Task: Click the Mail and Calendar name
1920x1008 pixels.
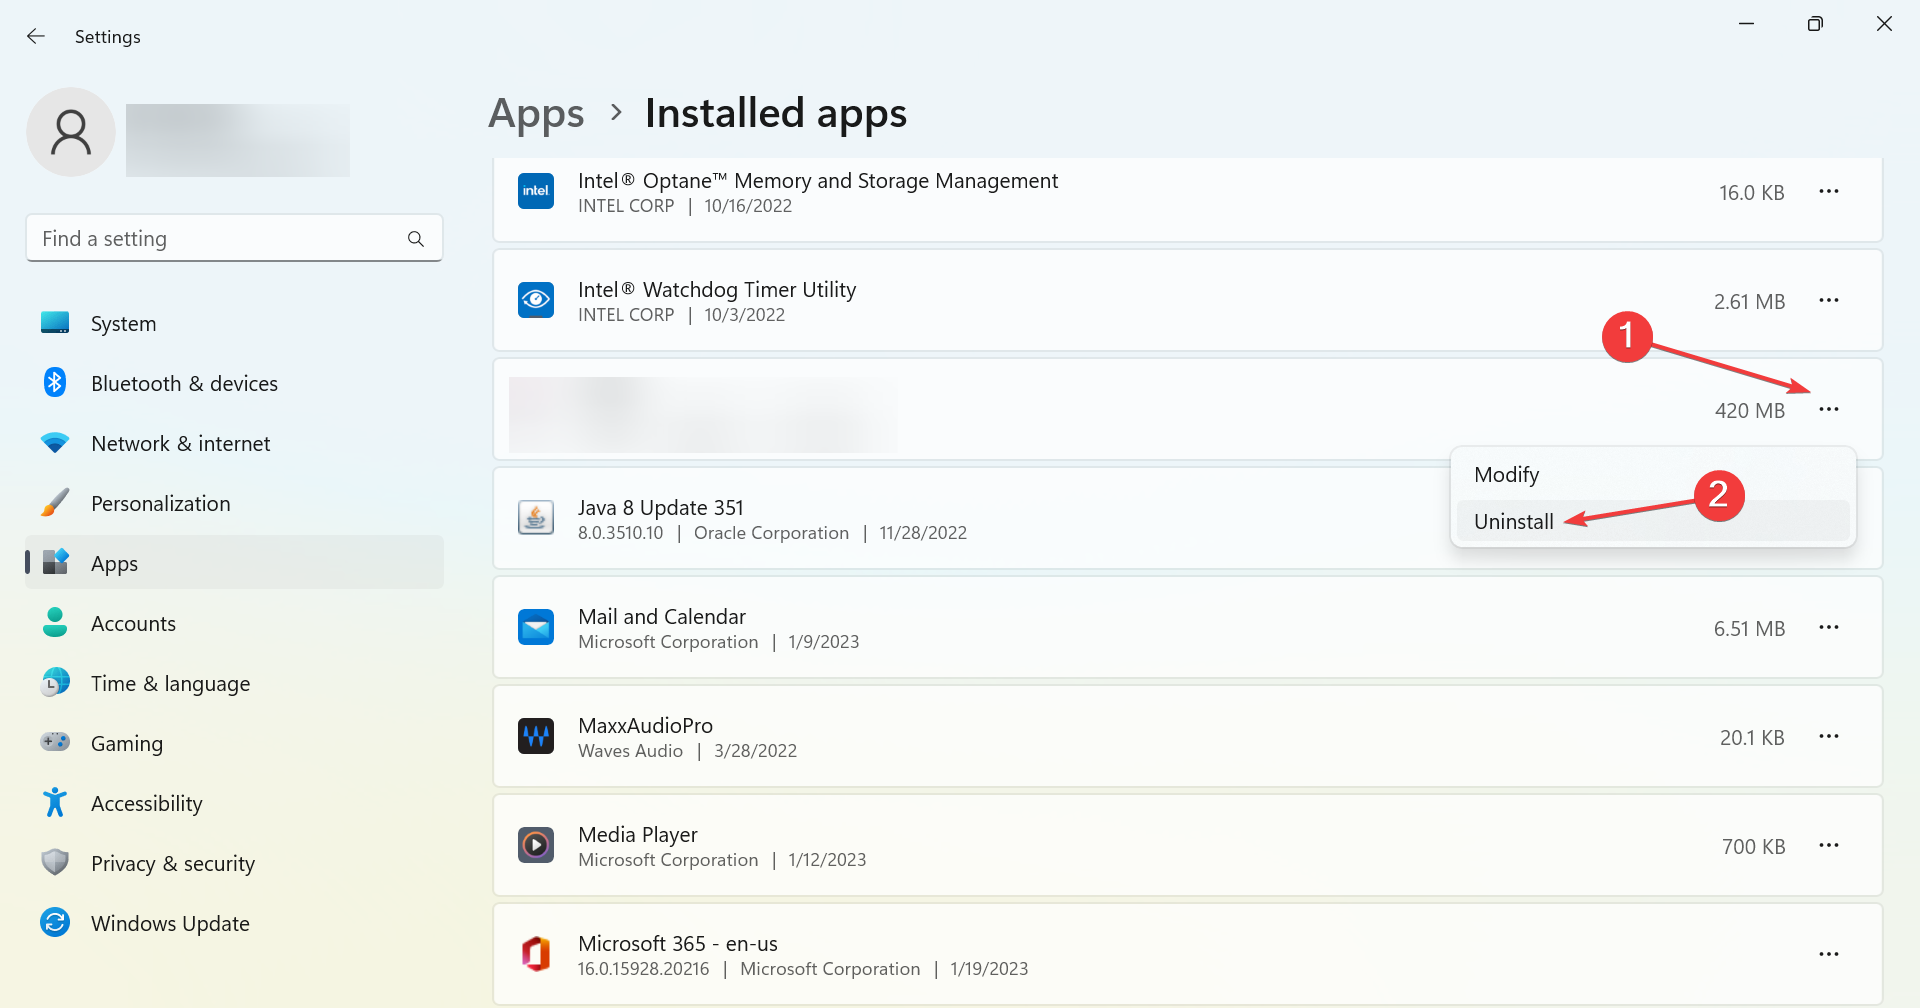Action: click(x=662, y=617)
